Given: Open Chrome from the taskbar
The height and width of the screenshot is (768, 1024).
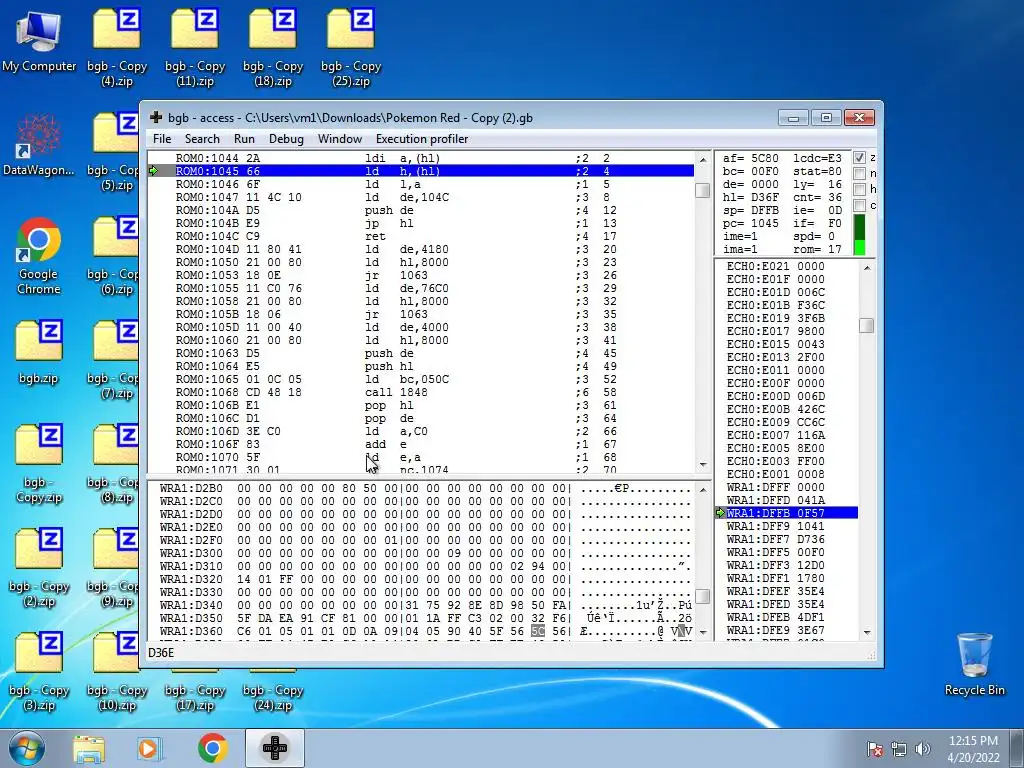Looking at the screenshot, I should point(212,749).
